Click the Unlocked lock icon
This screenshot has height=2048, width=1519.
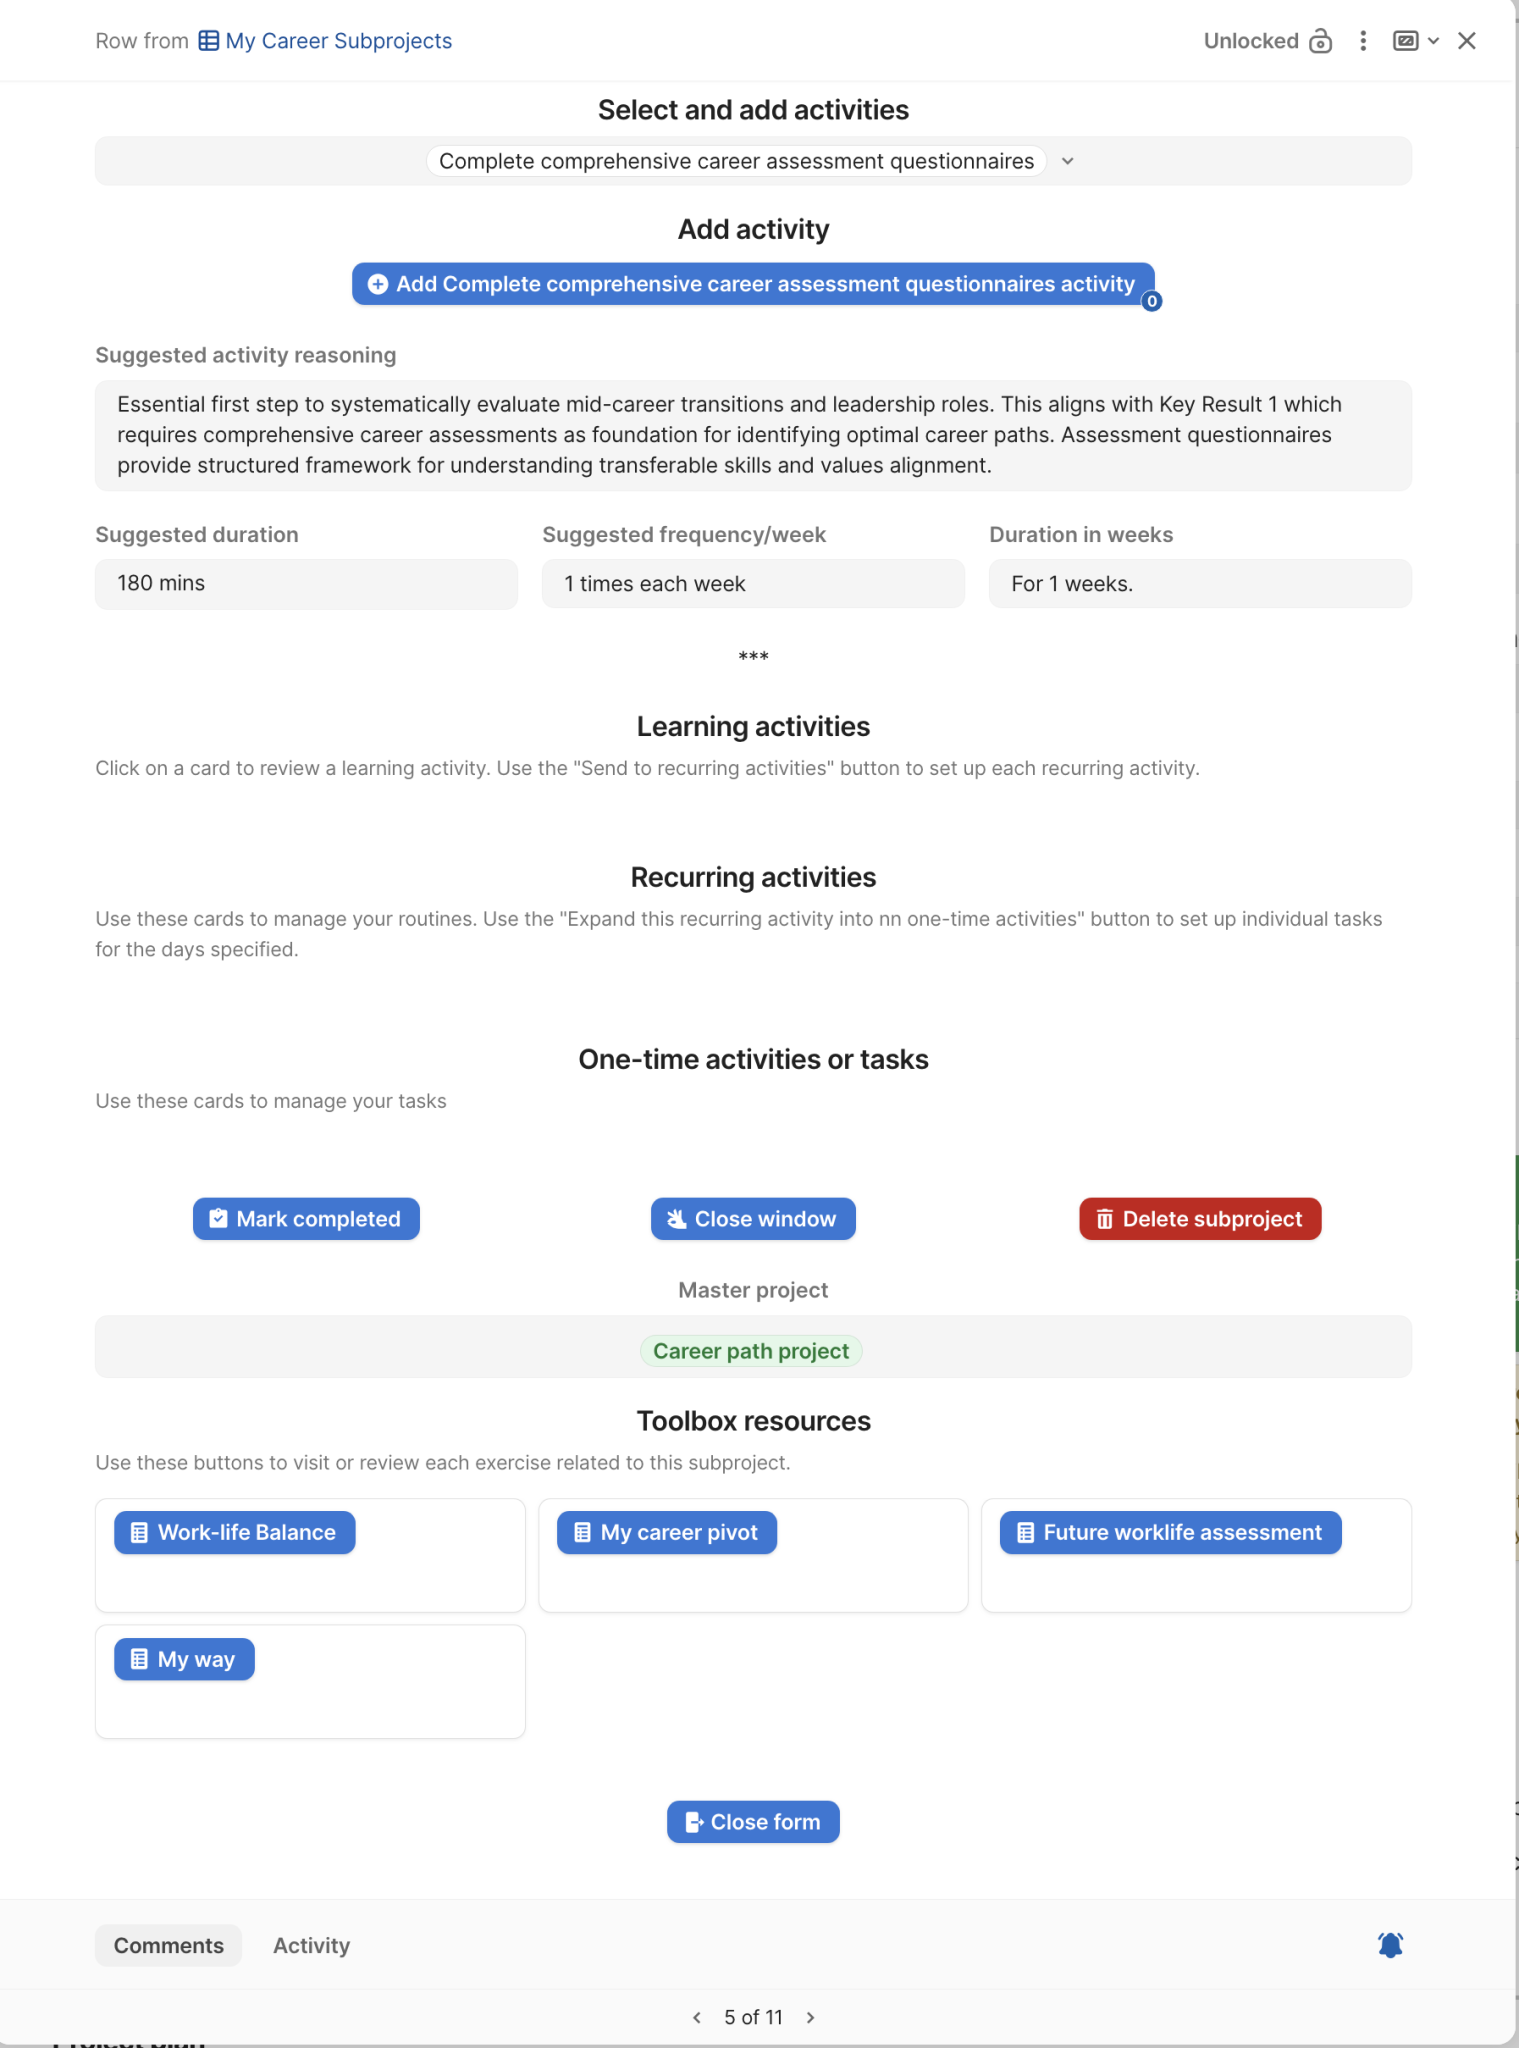tap(1320, 41)
